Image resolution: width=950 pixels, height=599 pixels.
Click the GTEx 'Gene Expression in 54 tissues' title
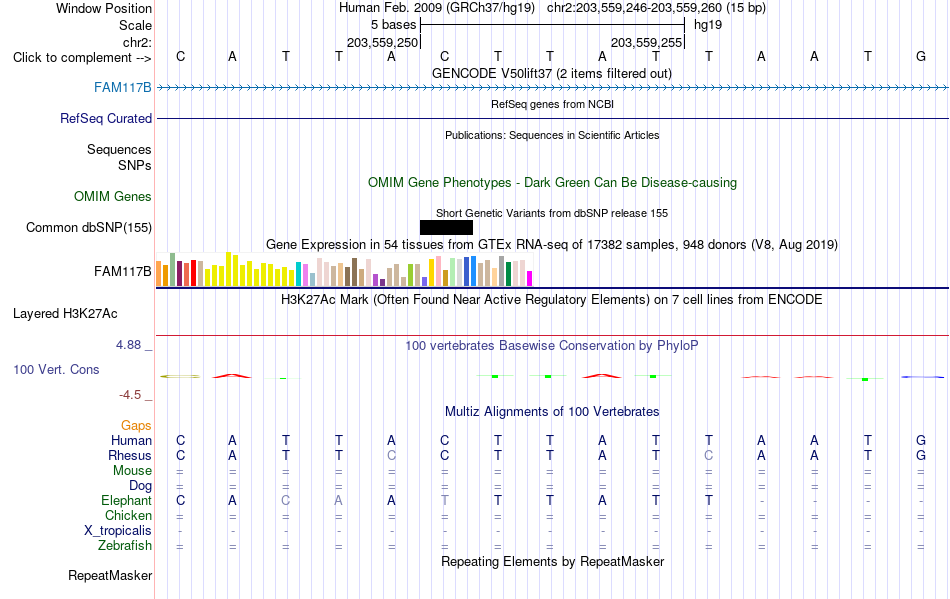552,245
